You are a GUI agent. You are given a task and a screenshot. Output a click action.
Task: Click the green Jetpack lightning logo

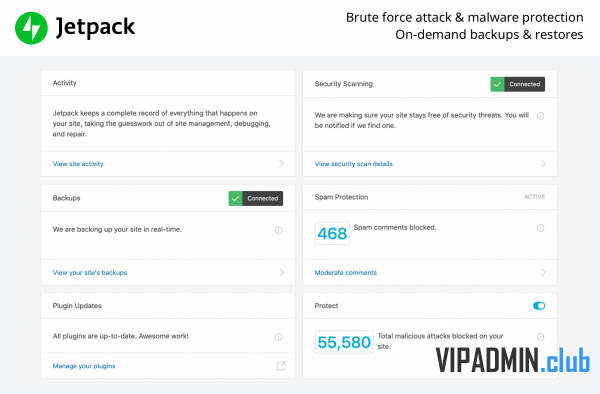click(x=31, y=28)
